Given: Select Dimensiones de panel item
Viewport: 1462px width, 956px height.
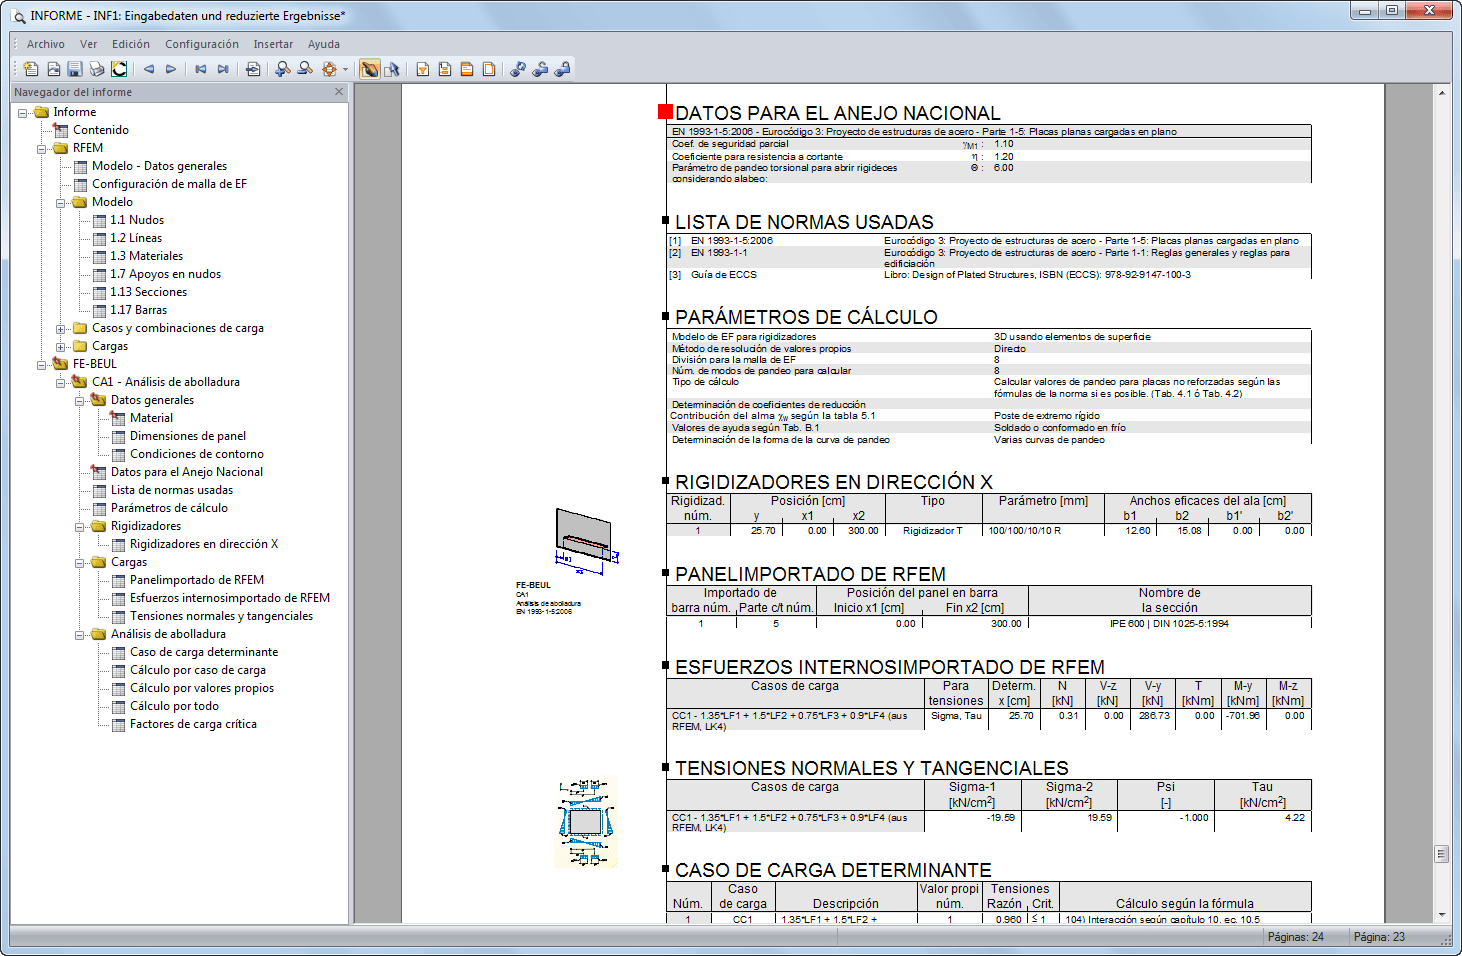Looking at the screenshot, I should pos(188,436).
